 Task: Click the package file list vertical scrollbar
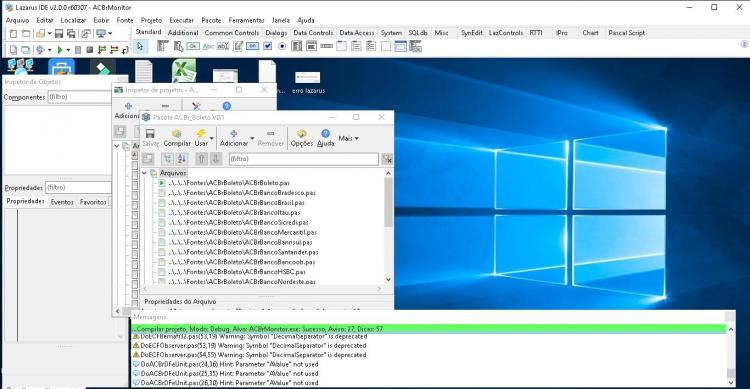388,226
